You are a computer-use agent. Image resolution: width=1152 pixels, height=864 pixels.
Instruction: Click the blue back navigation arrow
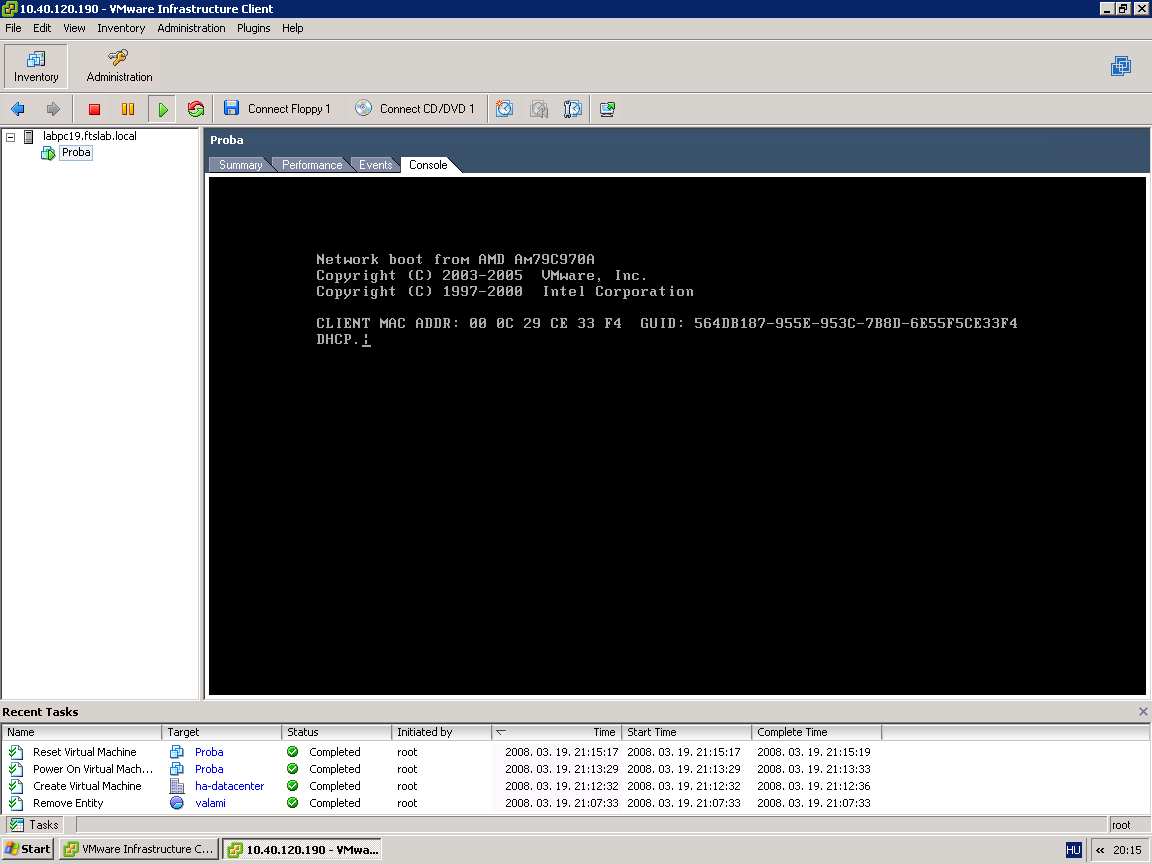tap(18, 109)
